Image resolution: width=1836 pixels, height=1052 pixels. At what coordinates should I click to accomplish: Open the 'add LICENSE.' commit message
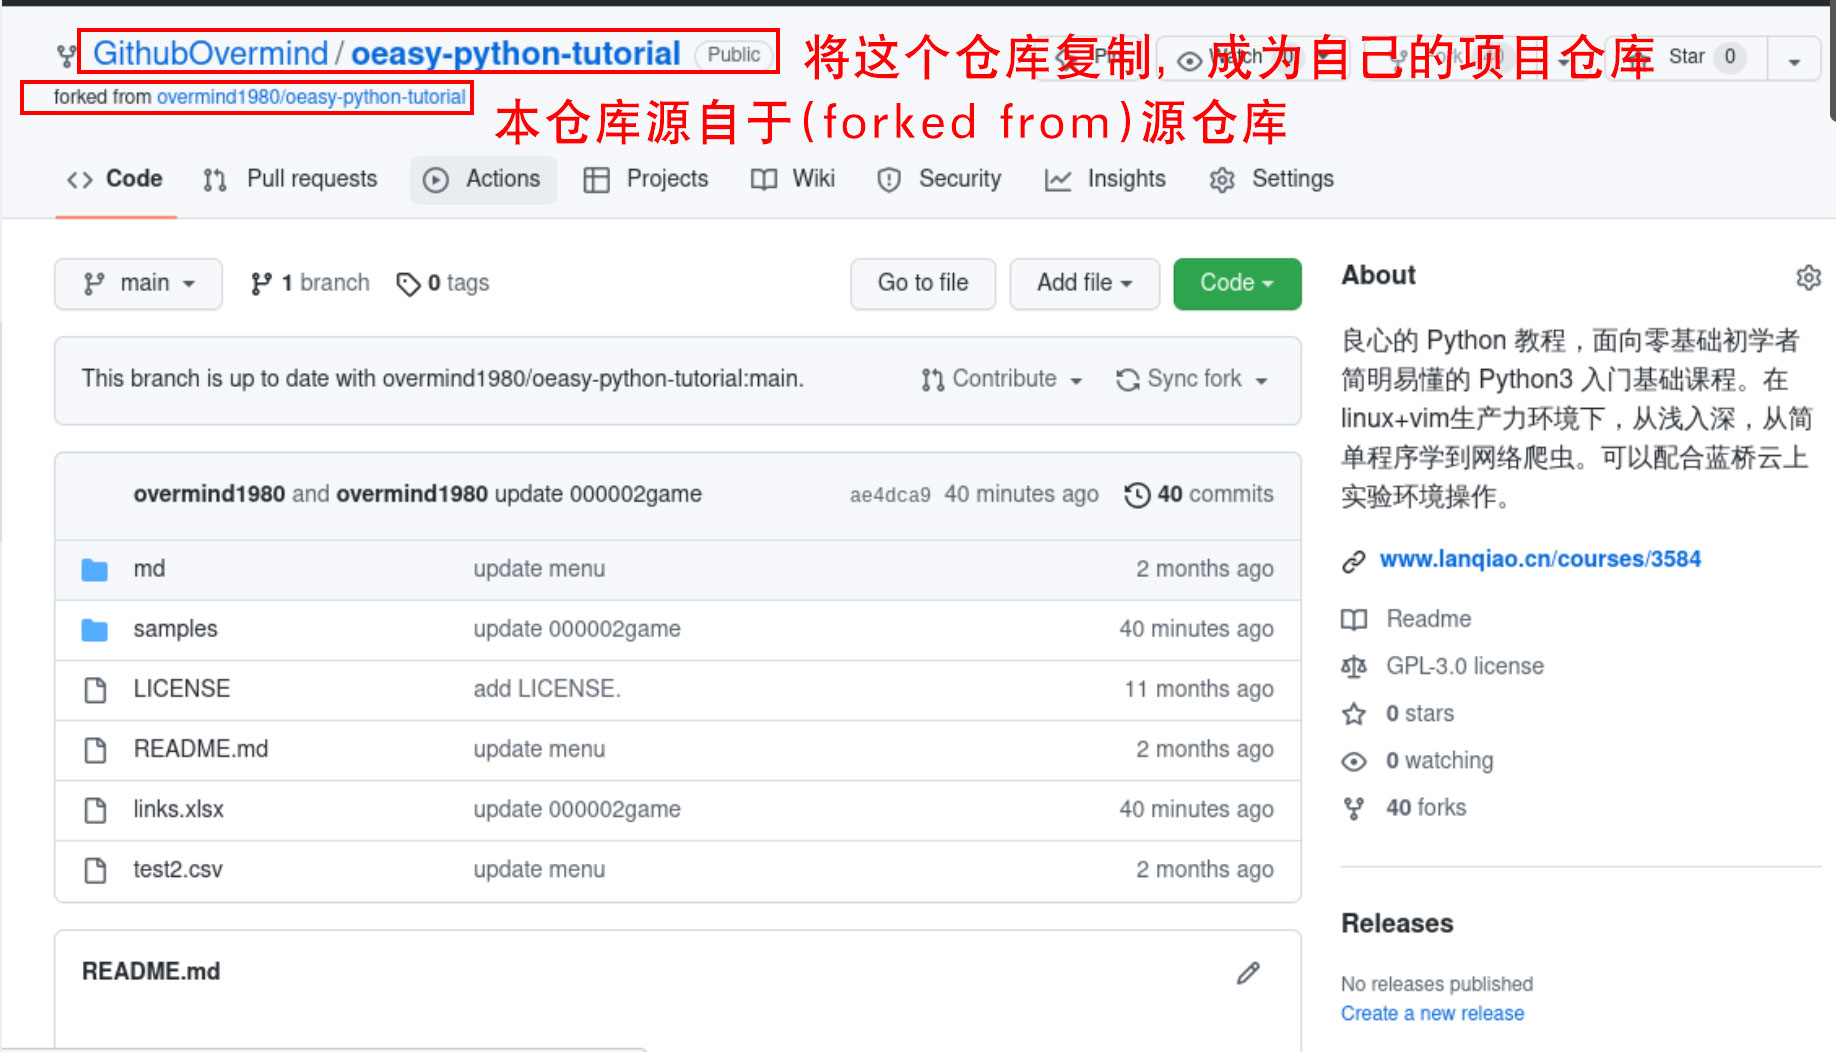pos(547,689)
